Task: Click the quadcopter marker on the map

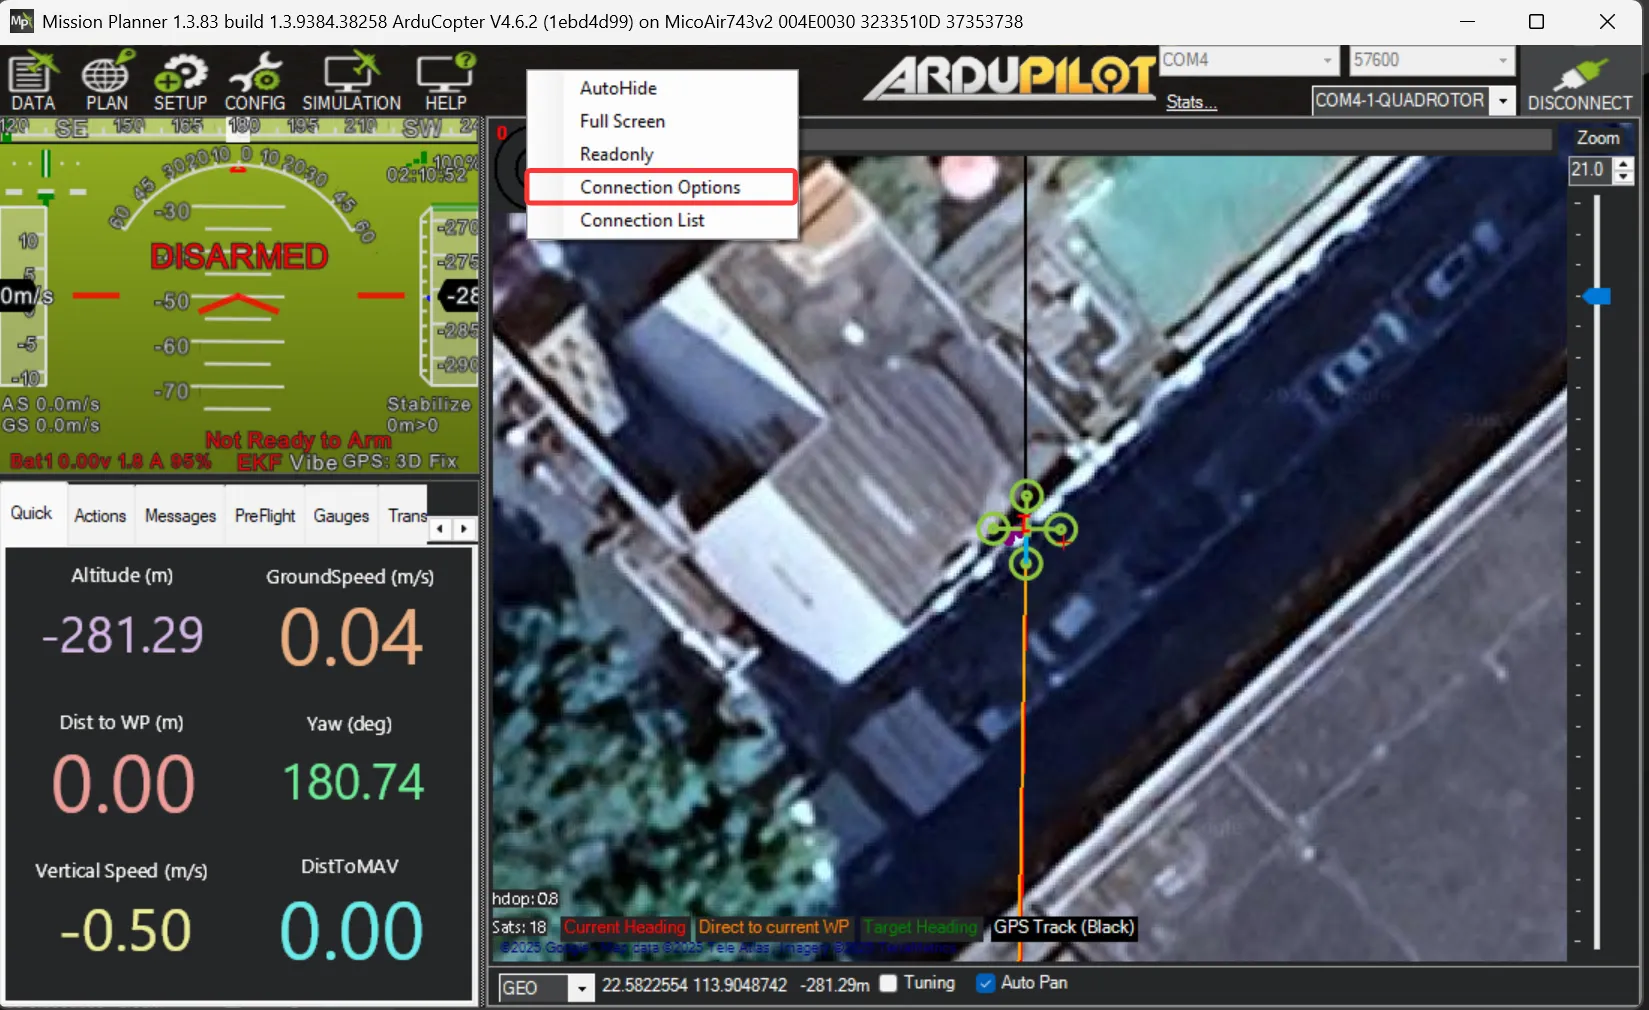Action: (1026, 530)
